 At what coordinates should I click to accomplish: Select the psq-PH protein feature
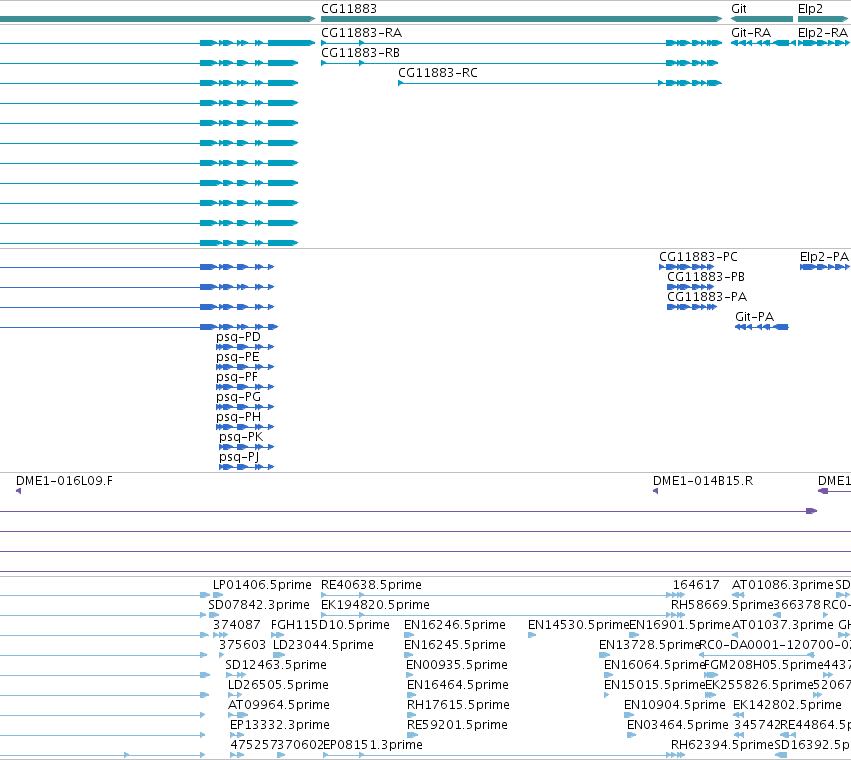245,427
